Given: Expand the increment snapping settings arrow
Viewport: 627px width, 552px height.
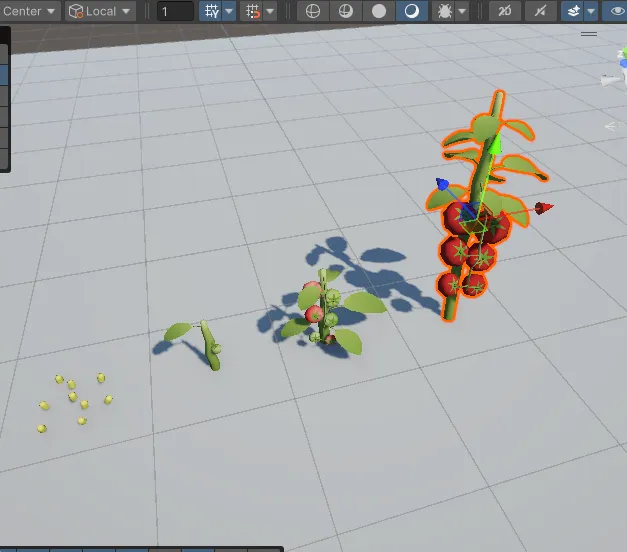Looking at the screenshot, I should (x=270, y=11).
